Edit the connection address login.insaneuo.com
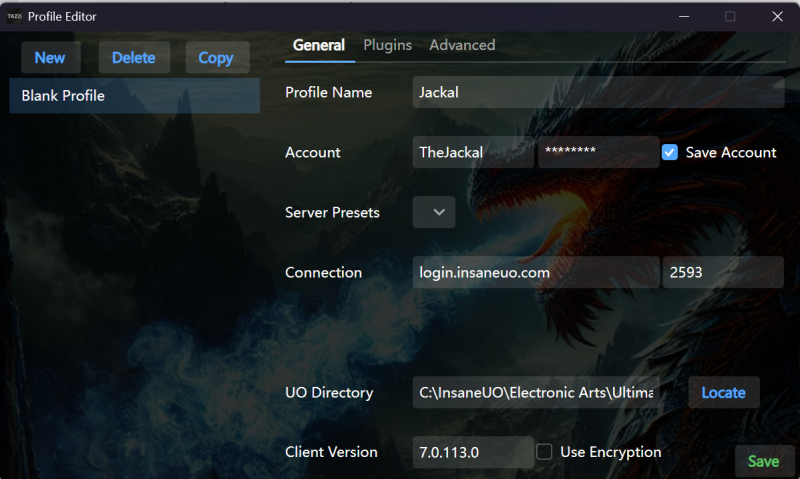 click(536, 272)
